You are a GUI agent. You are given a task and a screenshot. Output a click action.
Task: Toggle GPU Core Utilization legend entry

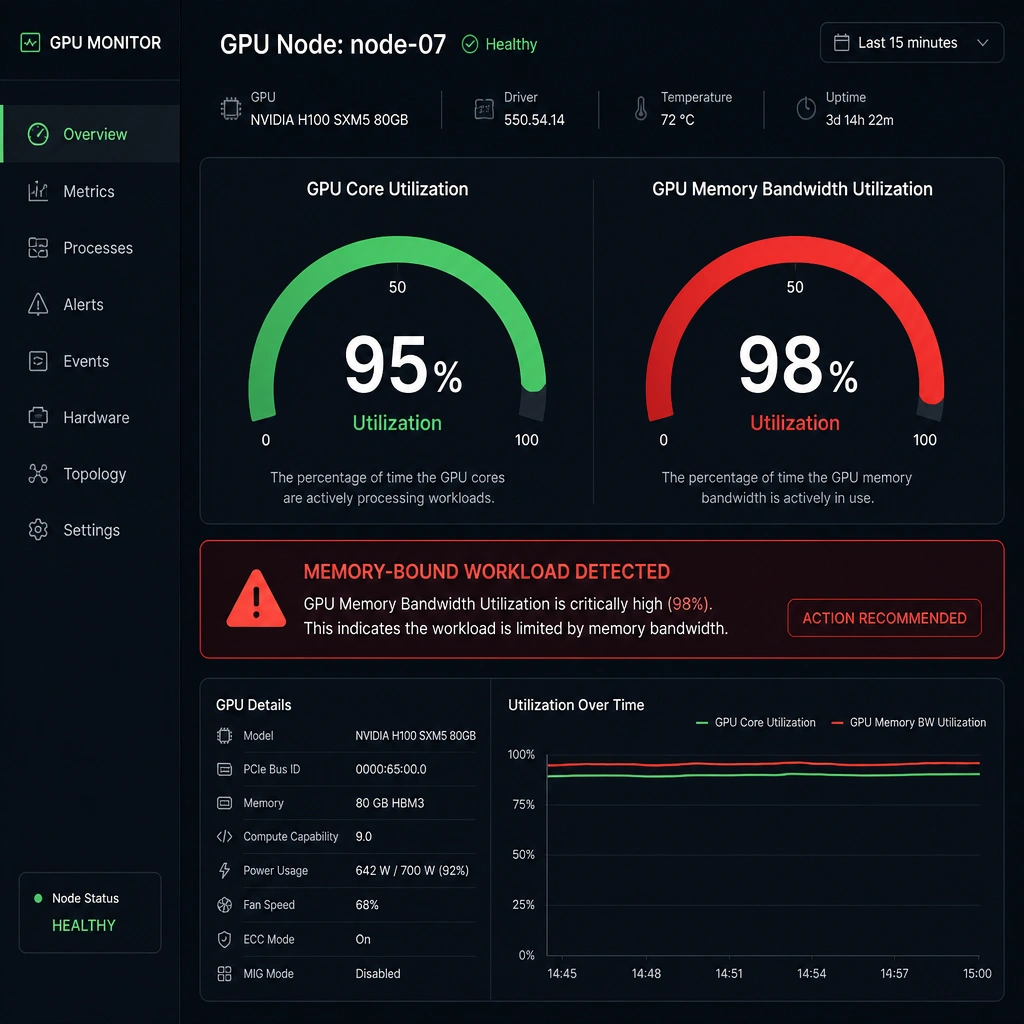[756, 722]
